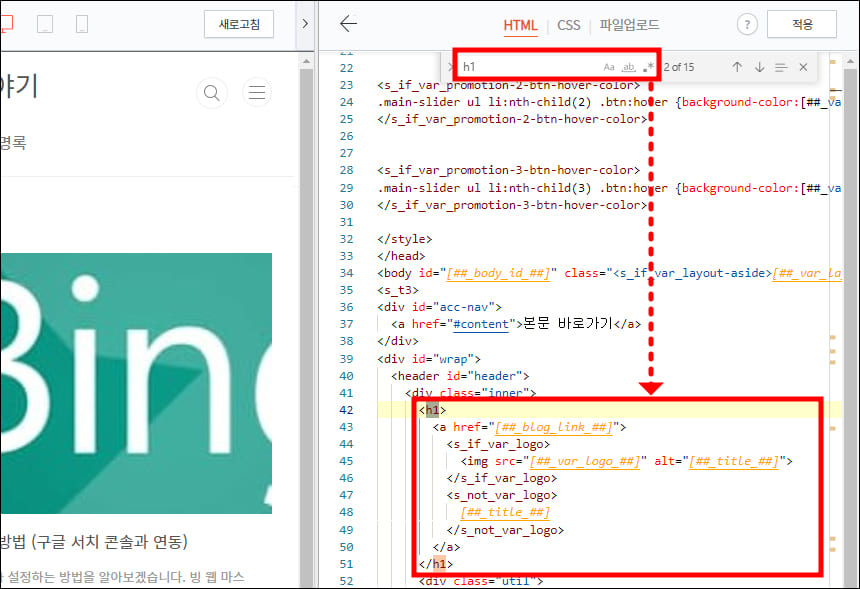Click the find-in-selection icon next to arrows

(782, 66)
